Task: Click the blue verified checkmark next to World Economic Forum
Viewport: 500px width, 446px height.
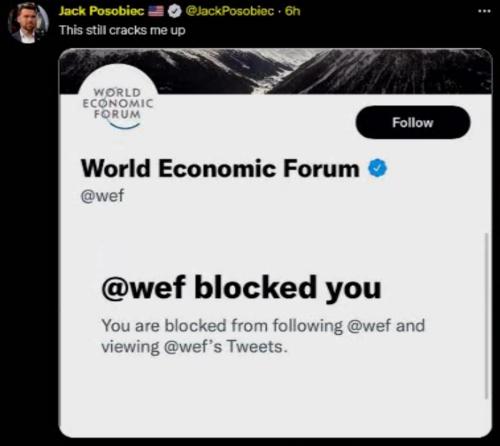Action: tap(378, 168)
